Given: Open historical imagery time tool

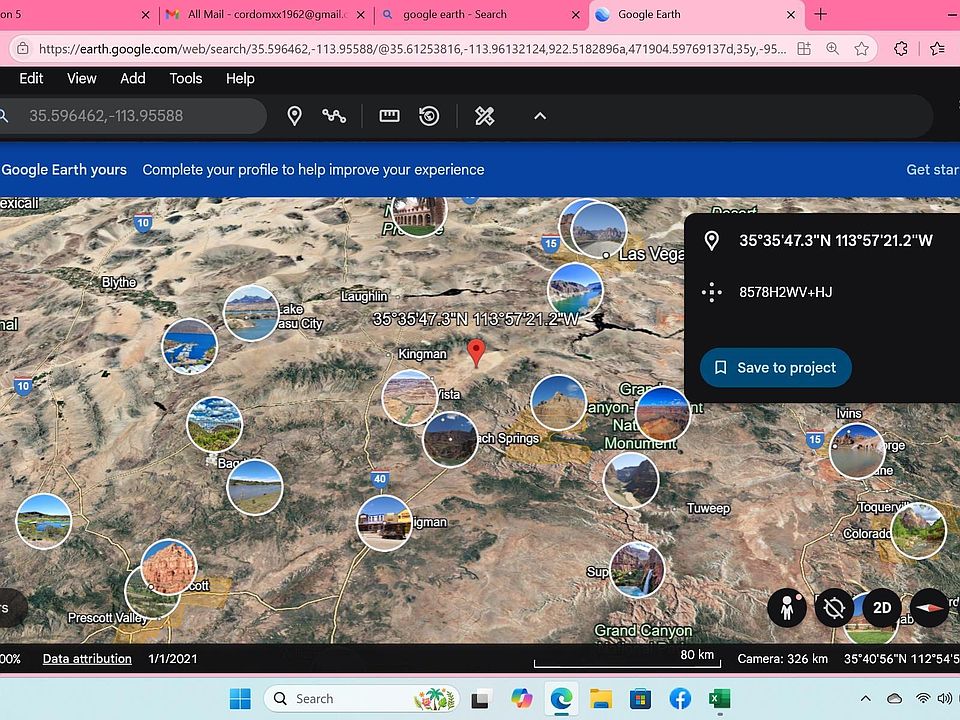Looking at the screenshot, I should pos(429,116).
